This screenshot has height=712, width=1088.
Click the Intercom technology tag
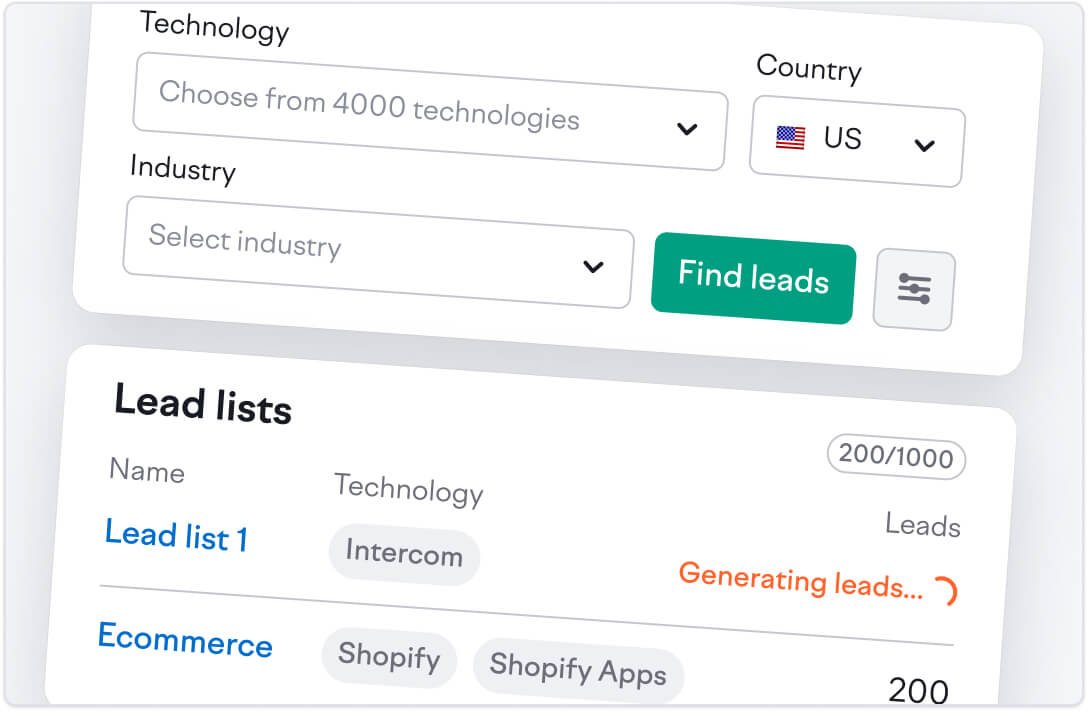[x=404, y=553]
